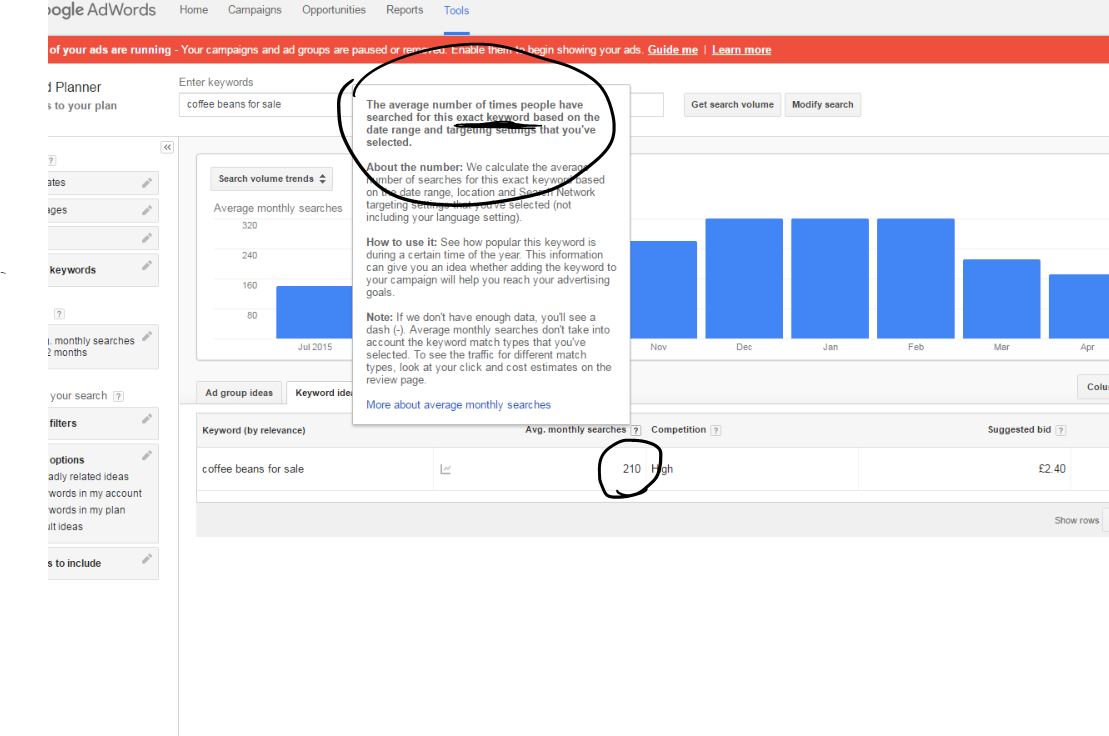Click the help icon beside 'your search'
The image size is (1109, 736).
pos(118,397)
